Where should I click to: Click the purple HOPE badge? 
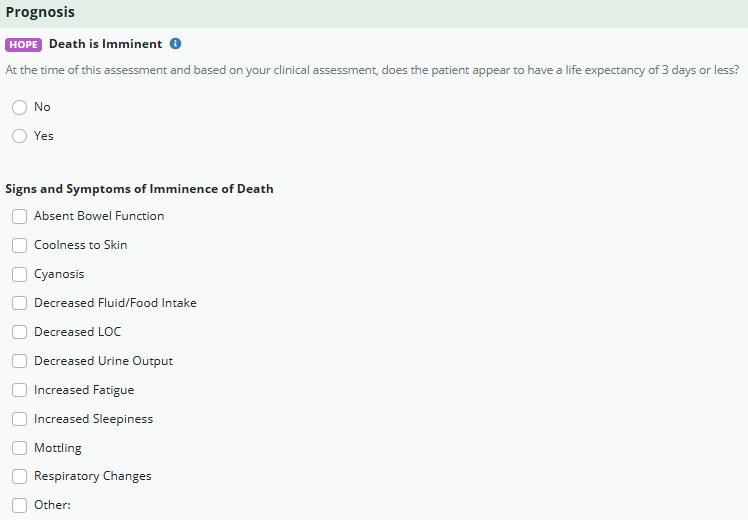[23, 44]
